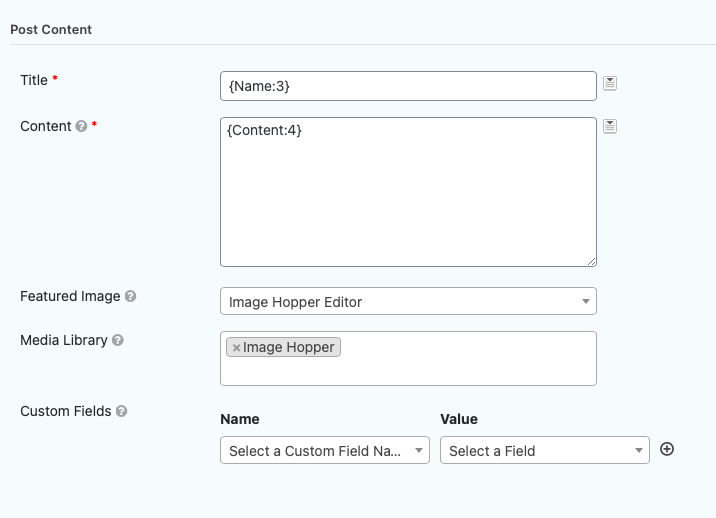Select the Image Hopper tag chip
The height and width of the screenshot is (518, 716).
point(290,347)
